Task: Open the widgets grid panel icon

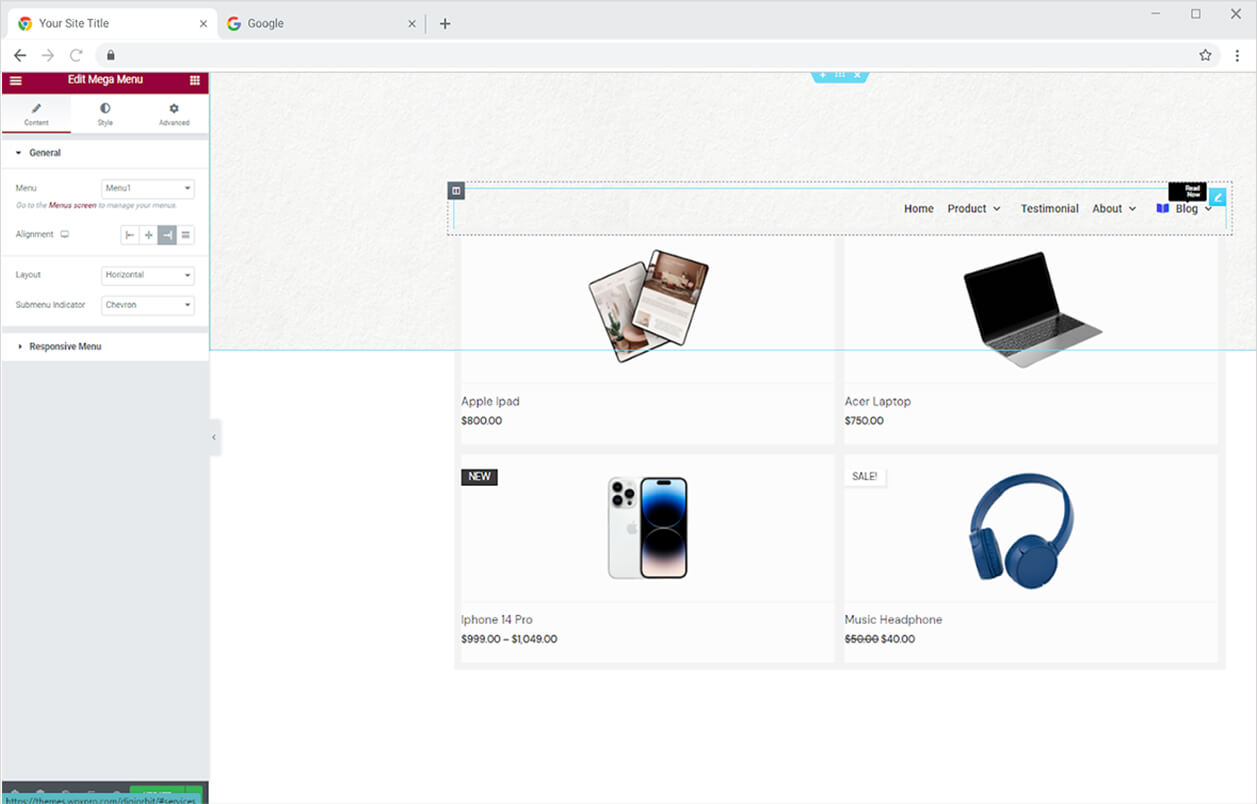Action: pyautogui.click(x=194, y=81)
